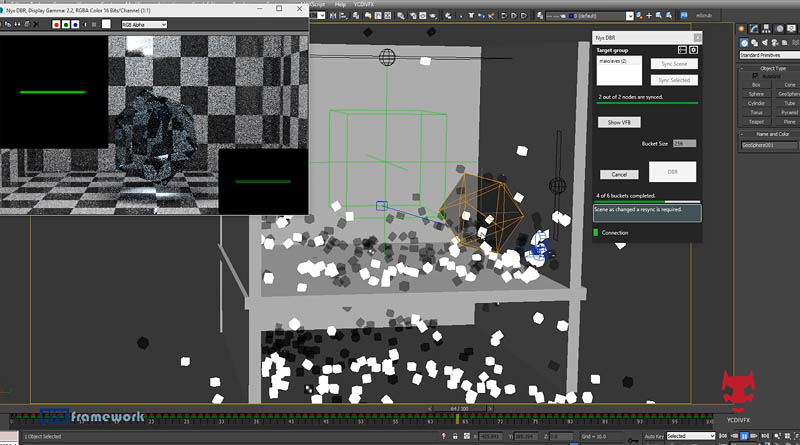Click the Geometry category icon under Create
The width and height of the screenshot is (800, 445).
pyautogui.click(x=745, y=42)
